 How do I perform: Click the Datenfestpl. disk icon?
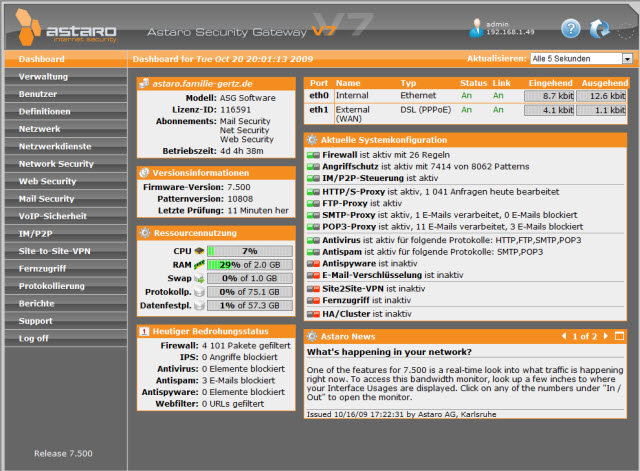pos(199,305)
